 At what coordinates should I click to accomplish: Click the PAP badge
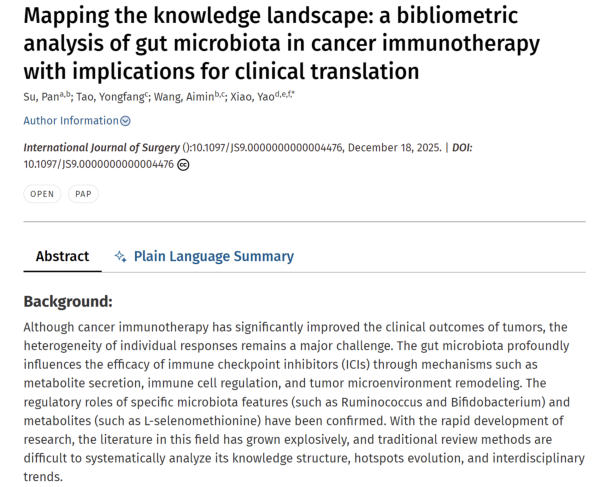coord(83,194)
